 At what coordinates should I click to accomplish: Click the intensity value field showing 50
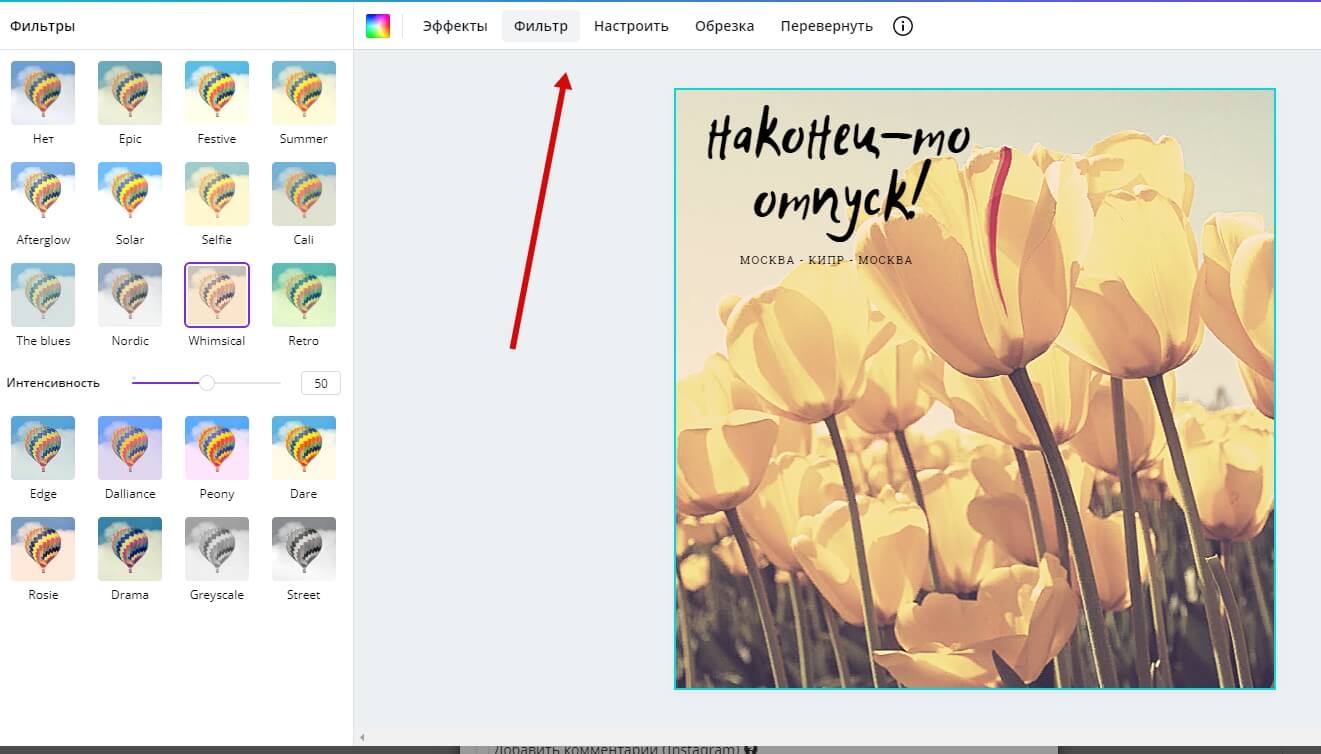pos(321,383)
